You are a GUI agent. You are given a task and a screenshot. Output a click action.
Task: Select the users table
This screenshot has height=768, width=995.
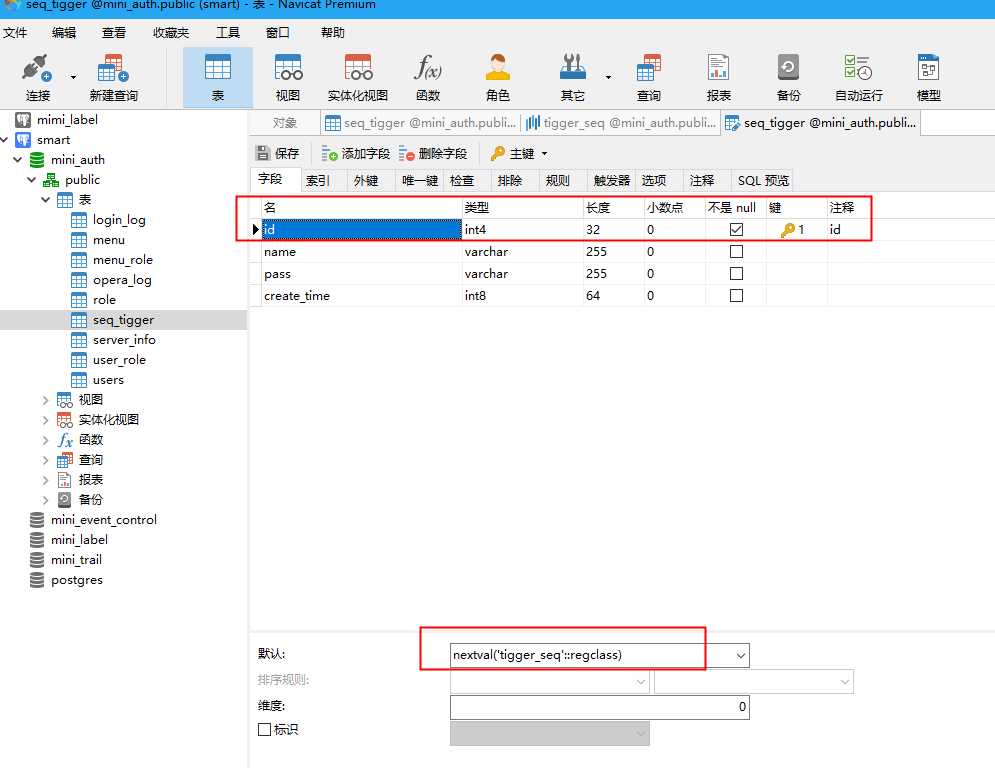(108, 380)
